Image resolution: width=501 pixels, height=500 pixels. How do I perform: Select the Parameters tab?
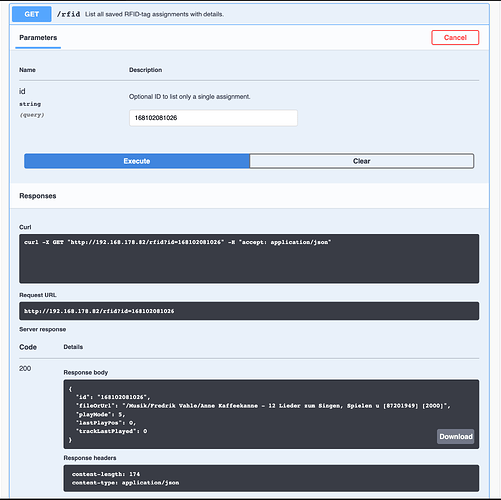pos(38,38)
